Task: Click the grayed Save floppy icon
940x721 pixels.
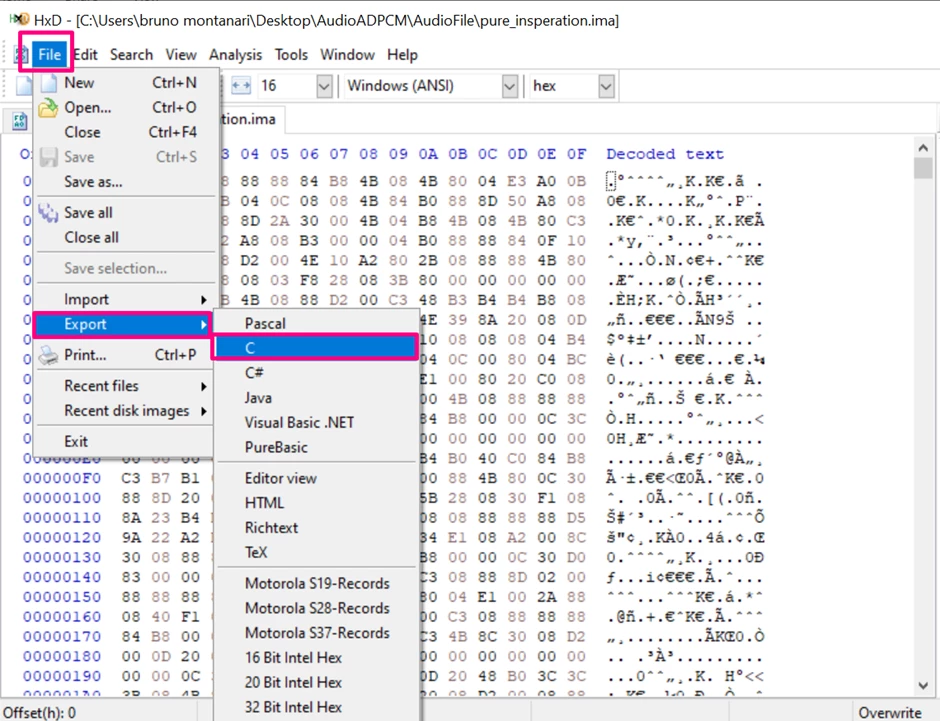Action: point(49,157)
